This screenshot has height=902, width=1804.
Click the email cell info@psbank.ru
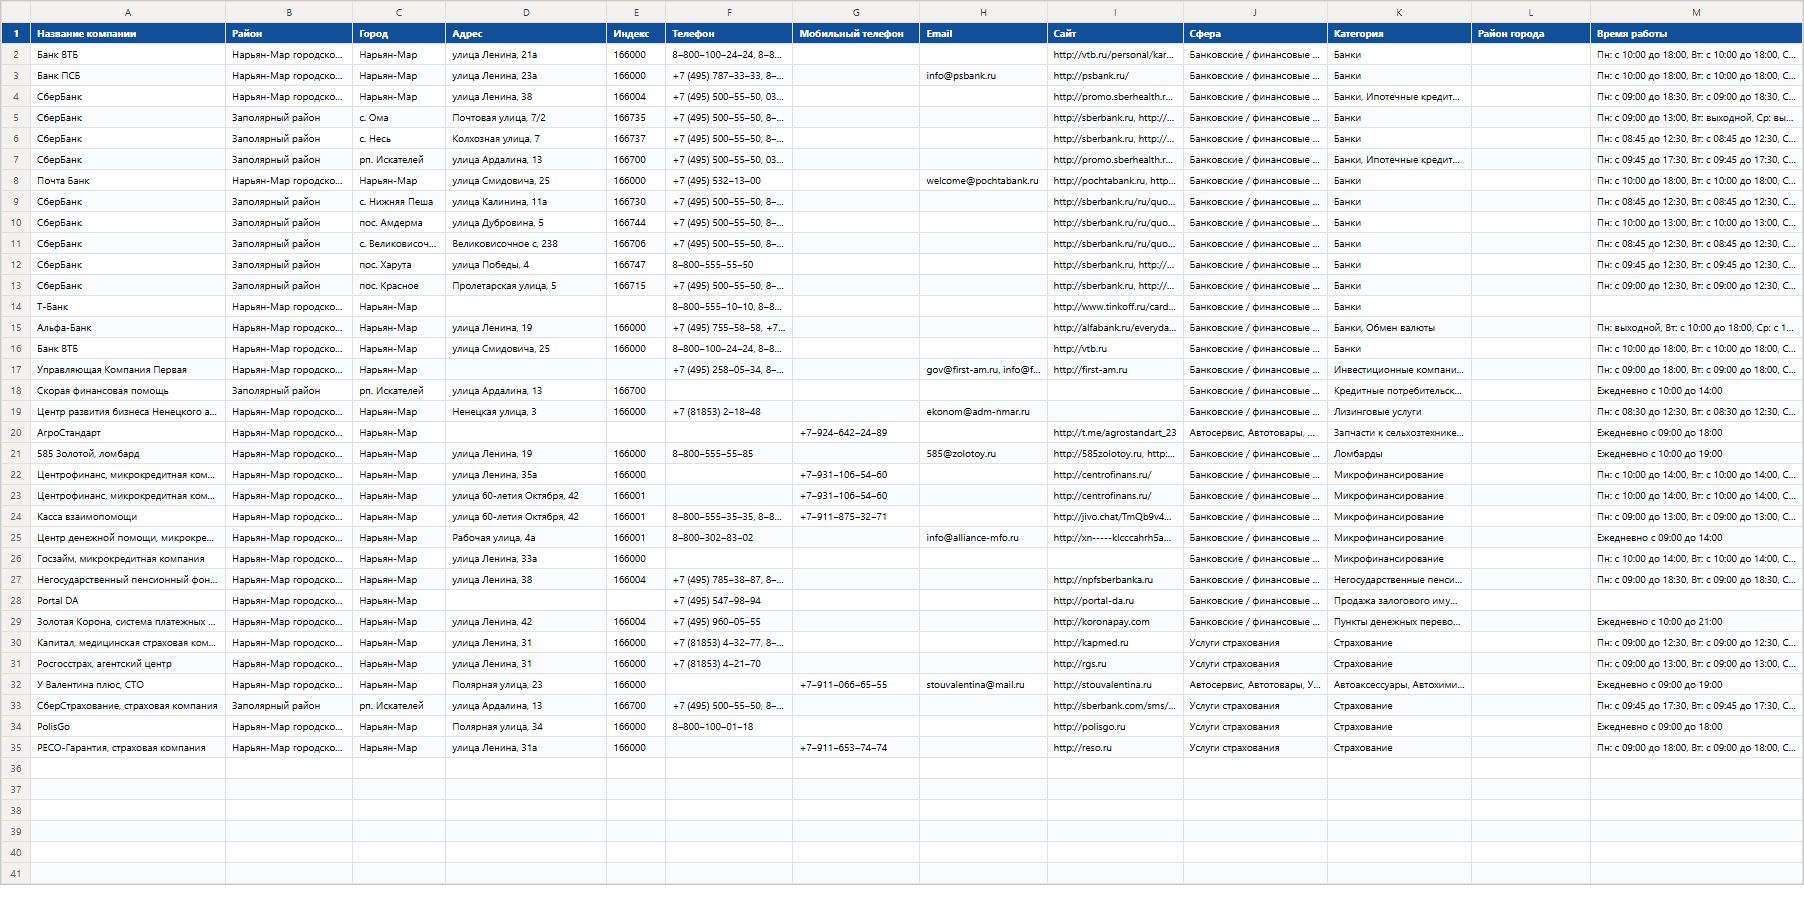(984, 76)
